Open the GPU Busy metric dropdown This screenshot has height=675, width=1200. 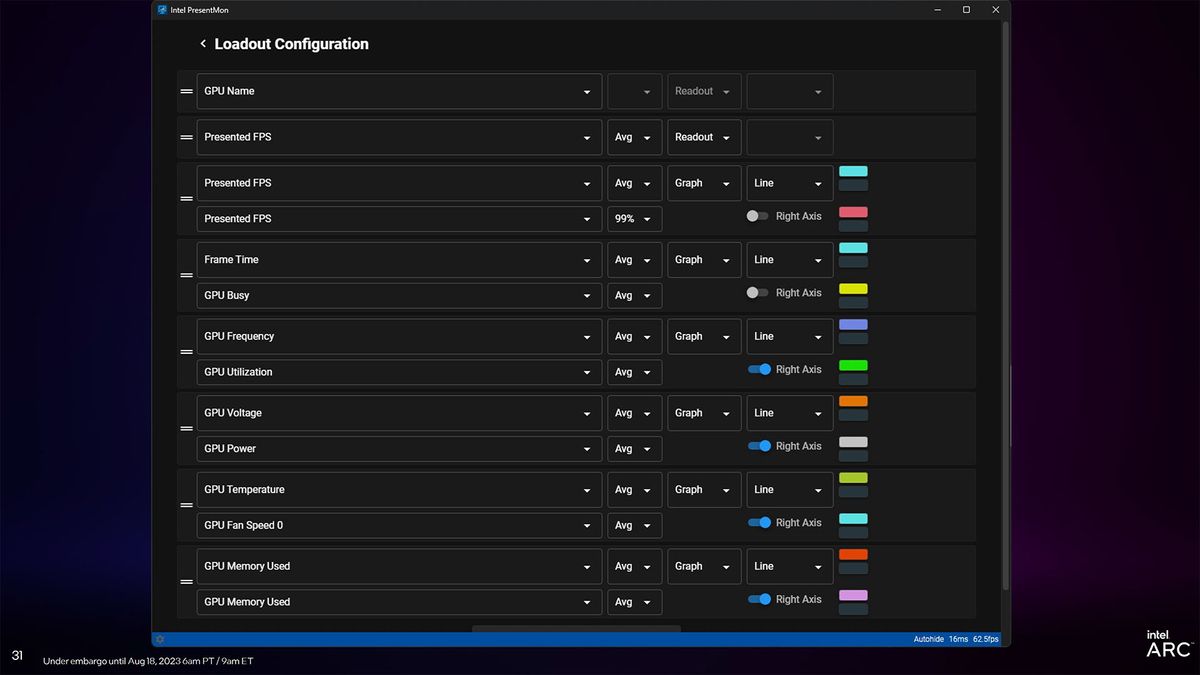(399, 295)
